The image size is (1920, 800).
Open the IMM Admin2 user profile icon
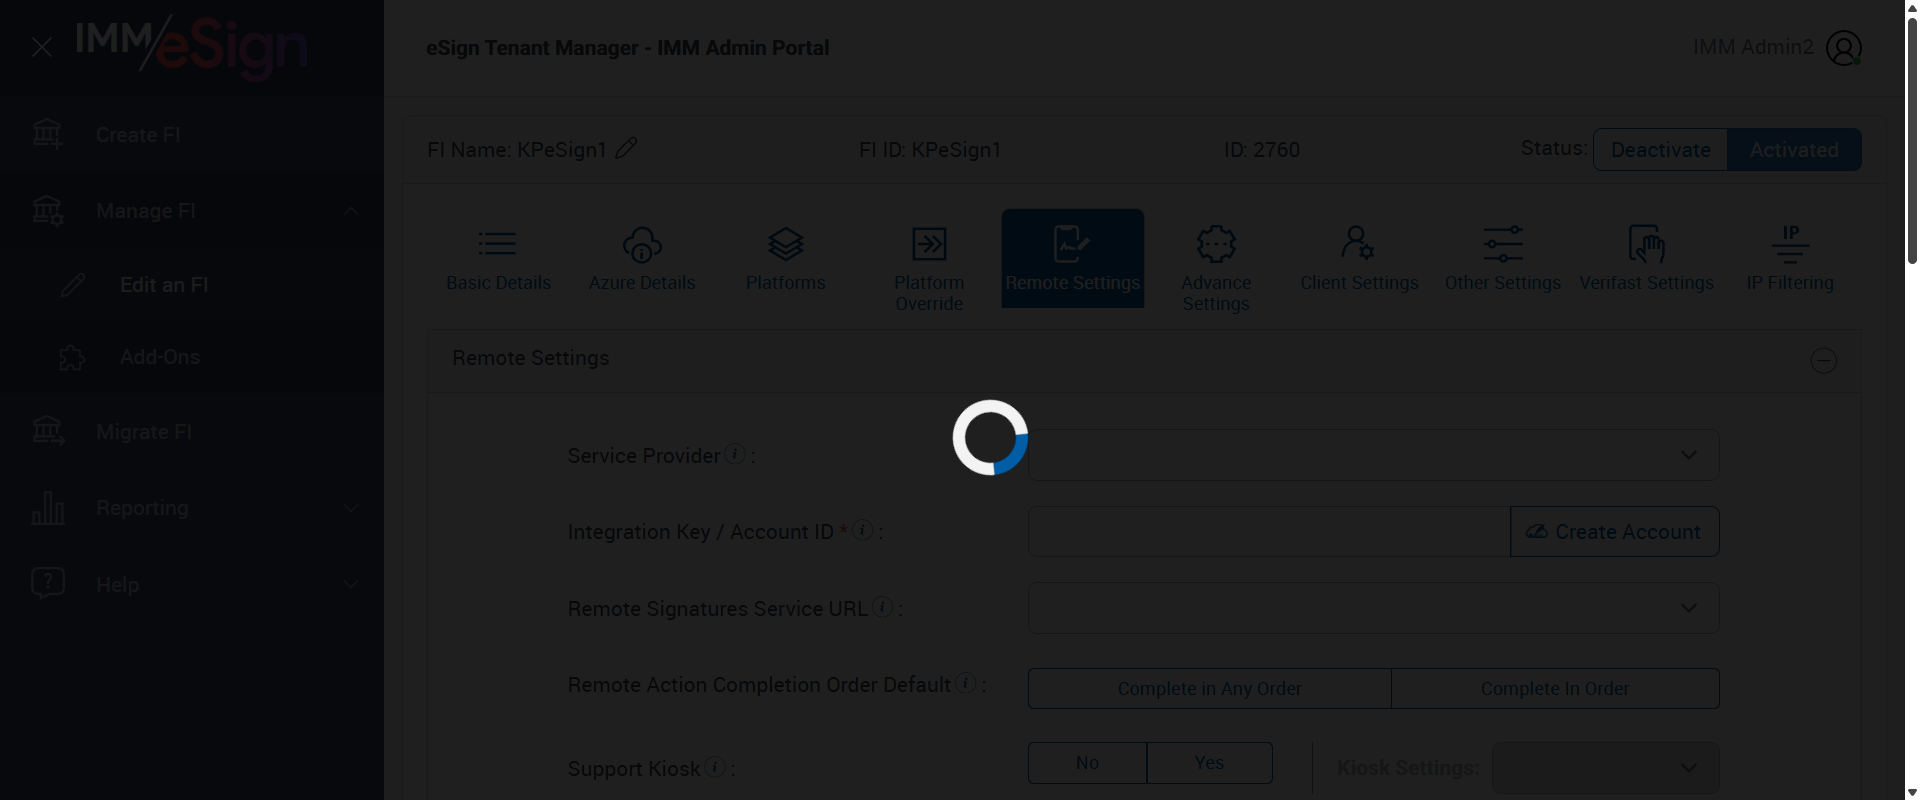pyautogui.click(x=1843, y=47)
